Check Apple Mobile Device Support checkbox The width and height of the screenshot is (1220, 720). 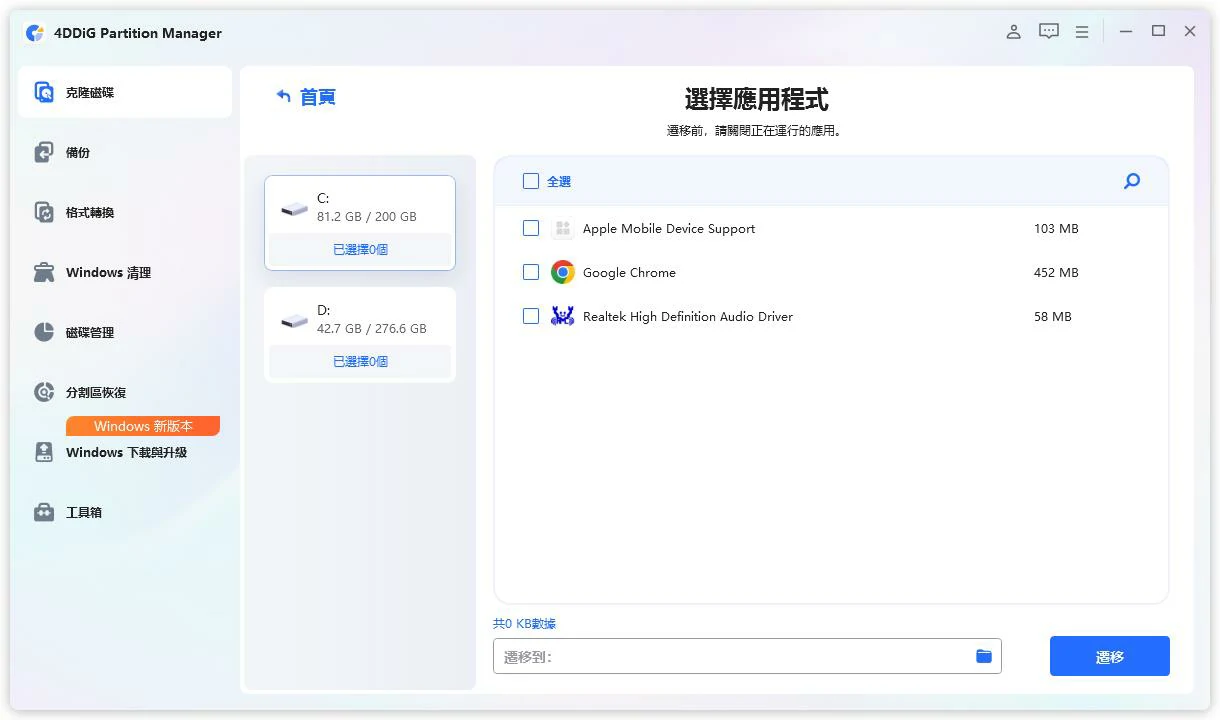tap(531, 228)
